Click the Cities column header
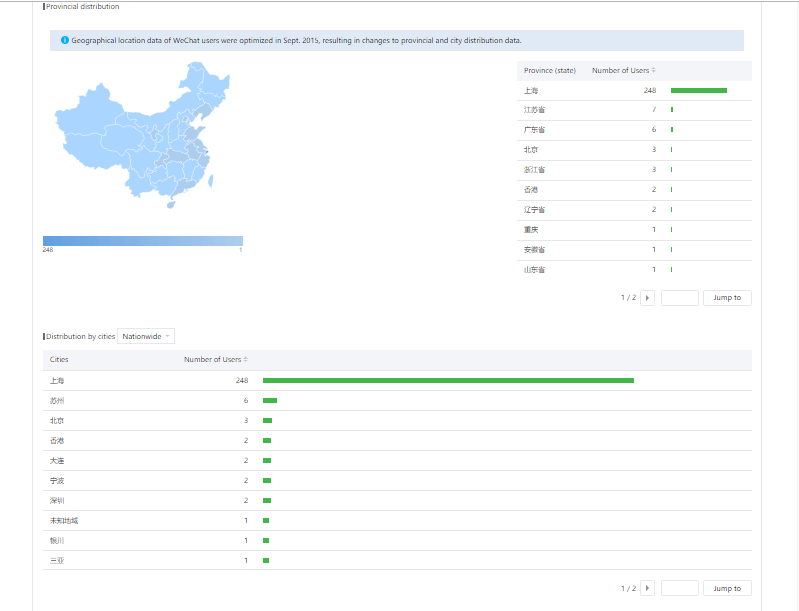Image resolution: width=799 pixels, height=611 pixels. coord(59,360)
